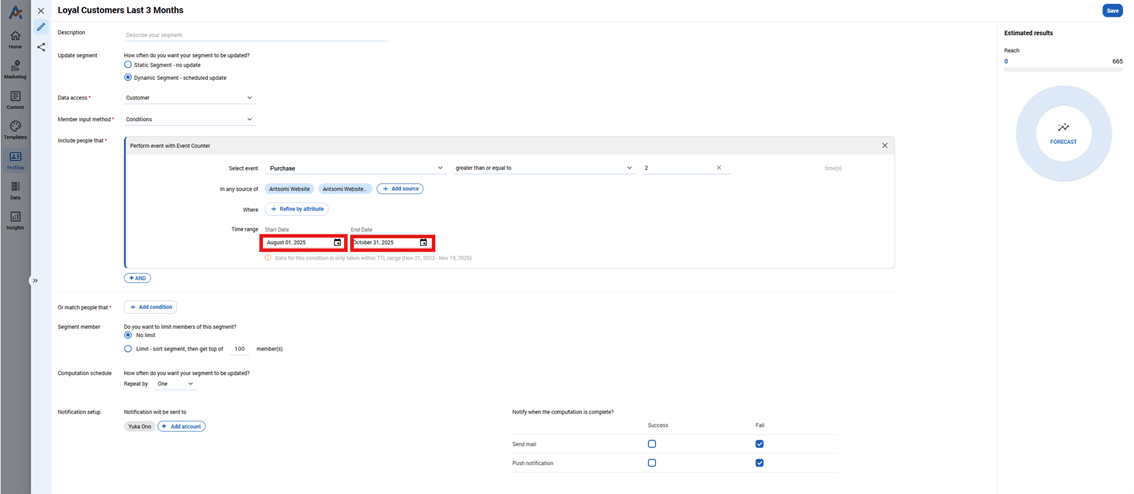Choose the No limit radio option
This screenshot has width=1134, height=494.
128,335
